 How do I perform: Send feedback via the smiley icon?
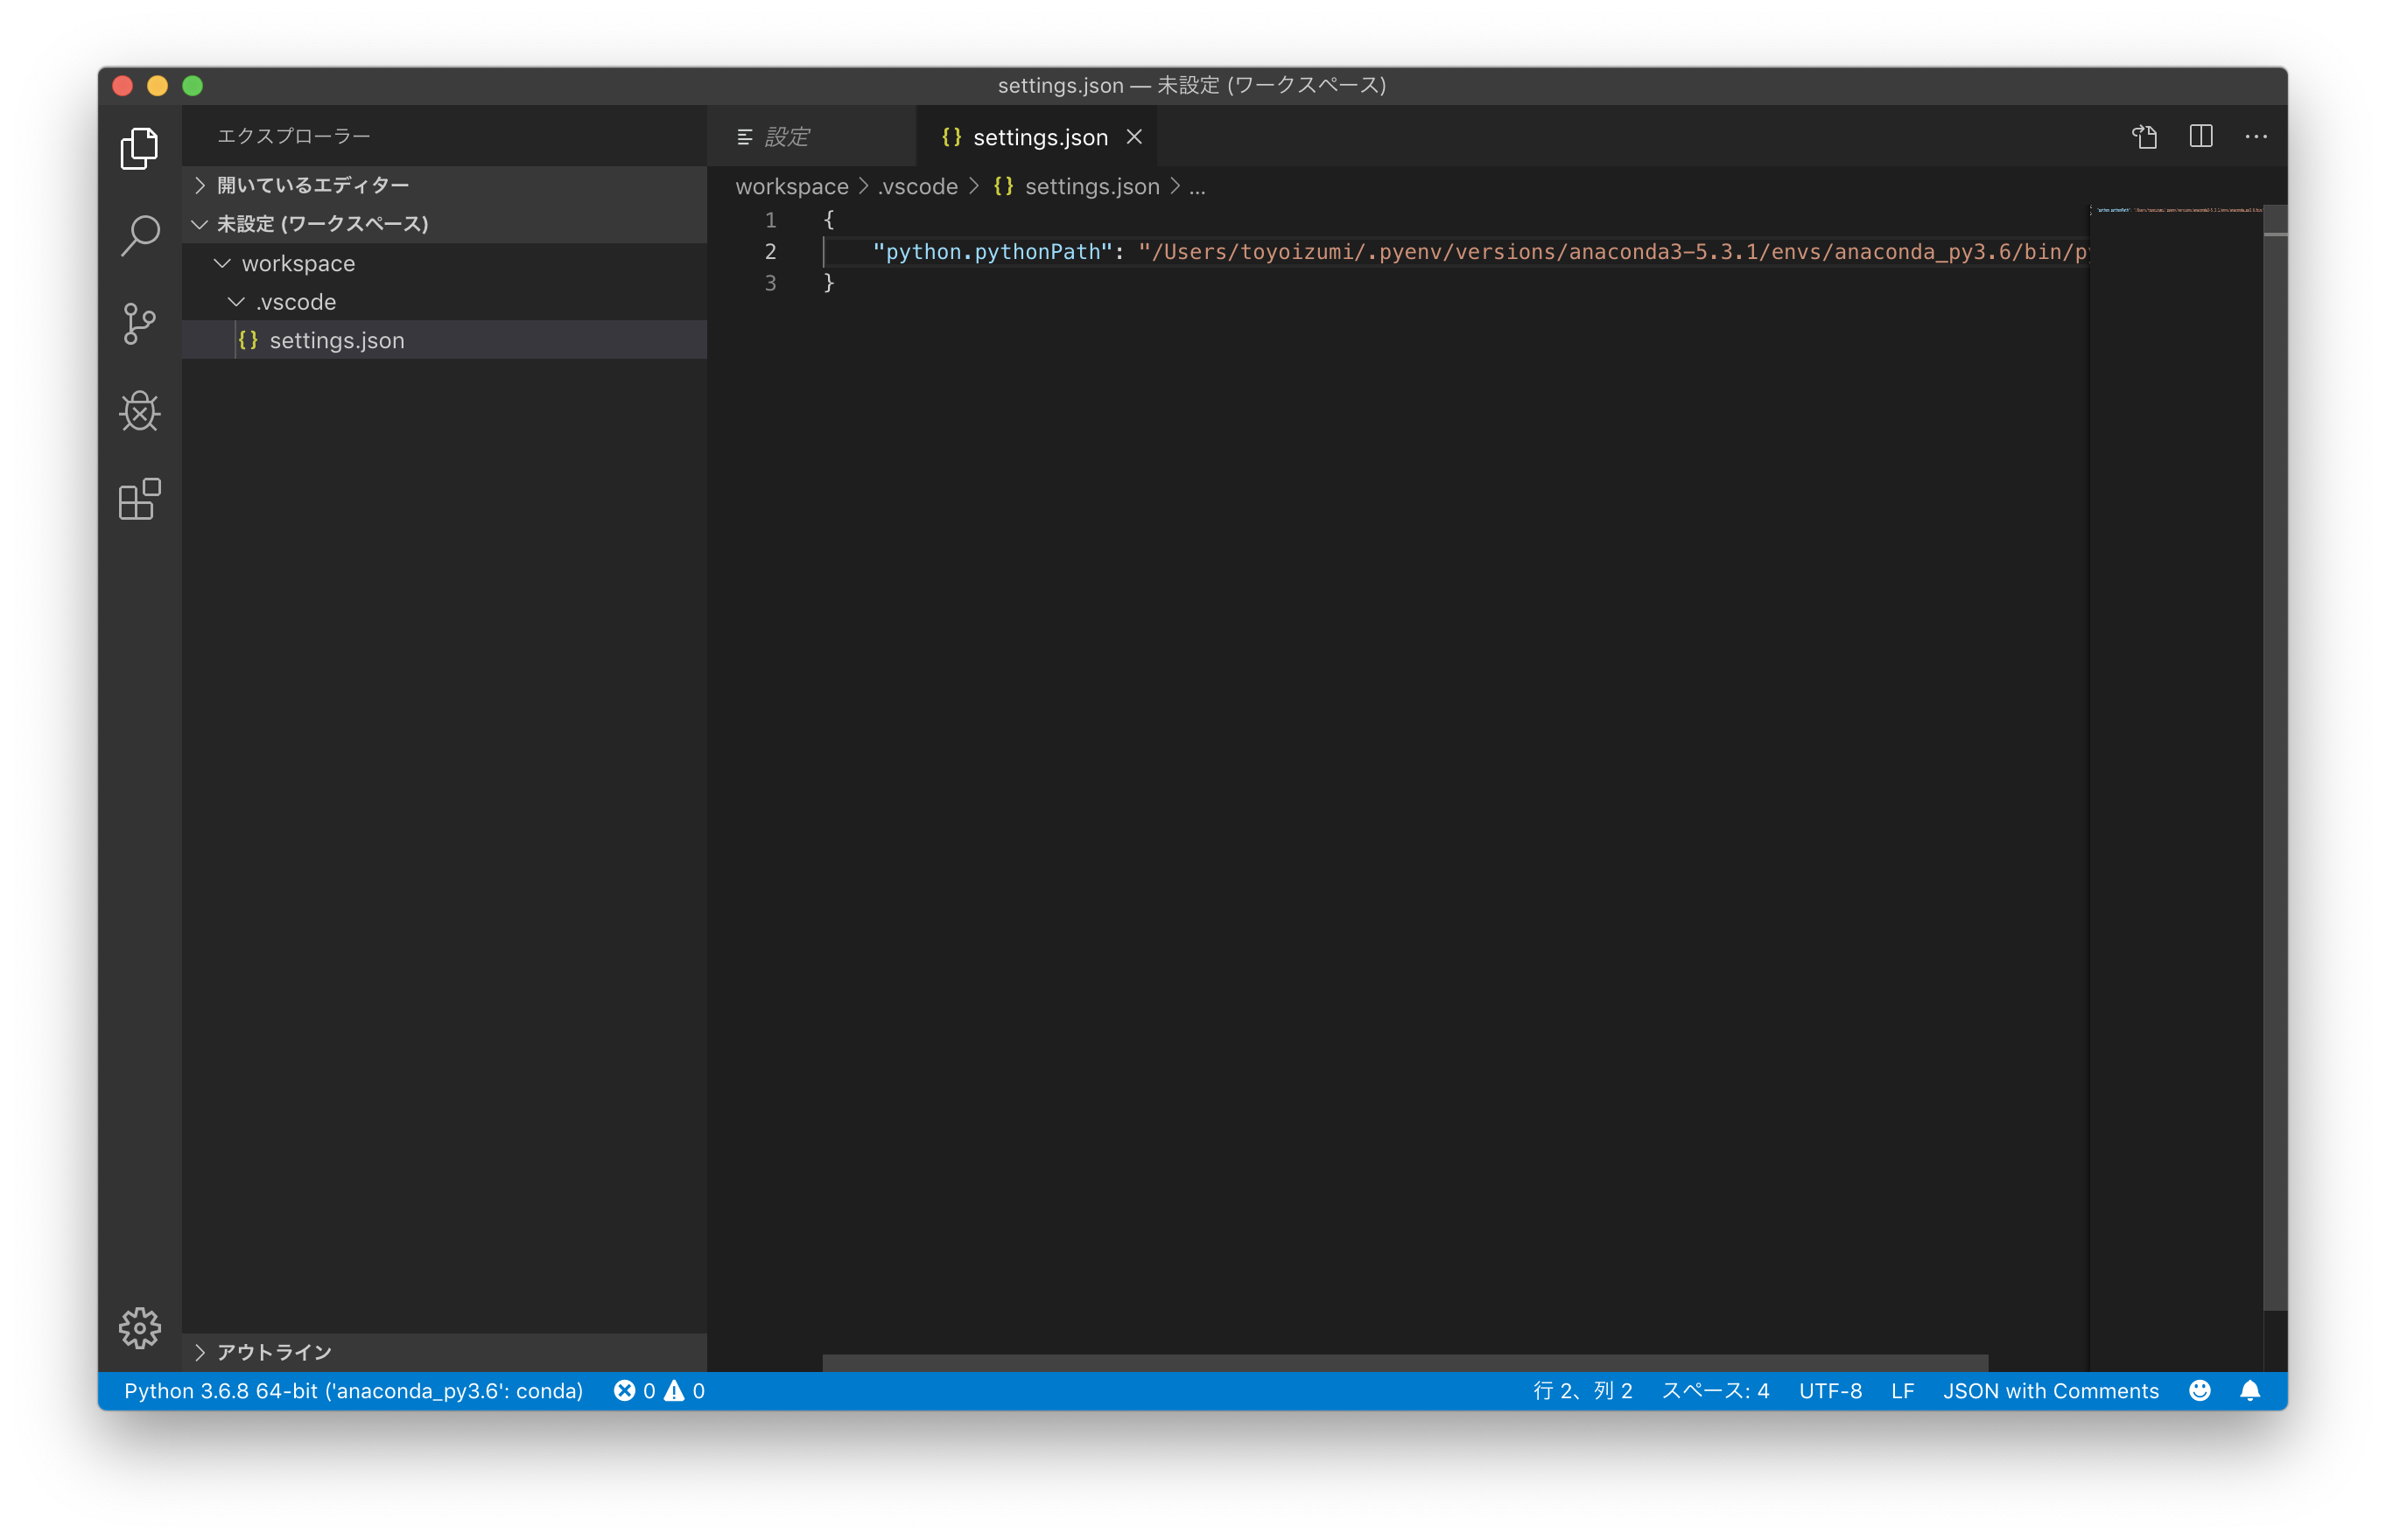[2199, 1390]
